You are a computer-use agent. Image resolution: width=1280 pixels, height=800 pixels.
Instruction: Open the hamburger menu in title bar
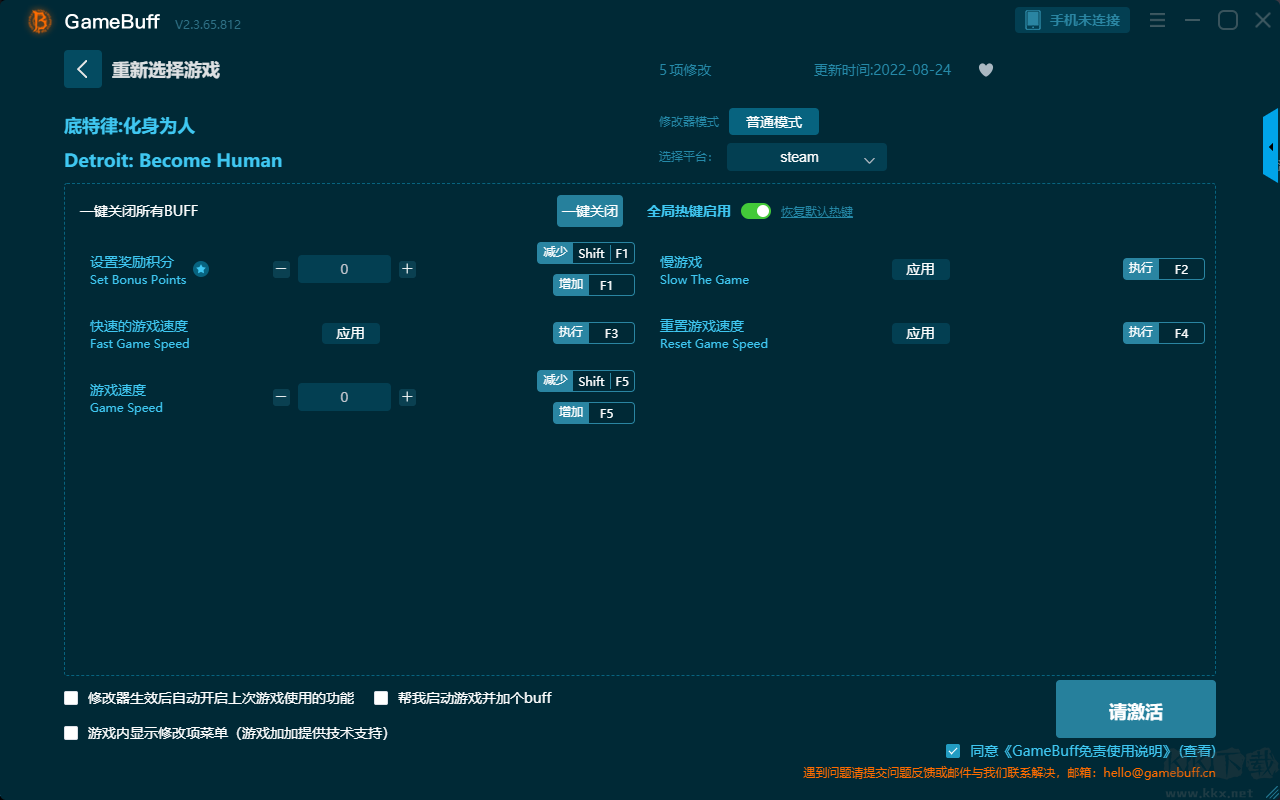[1157, 20]
